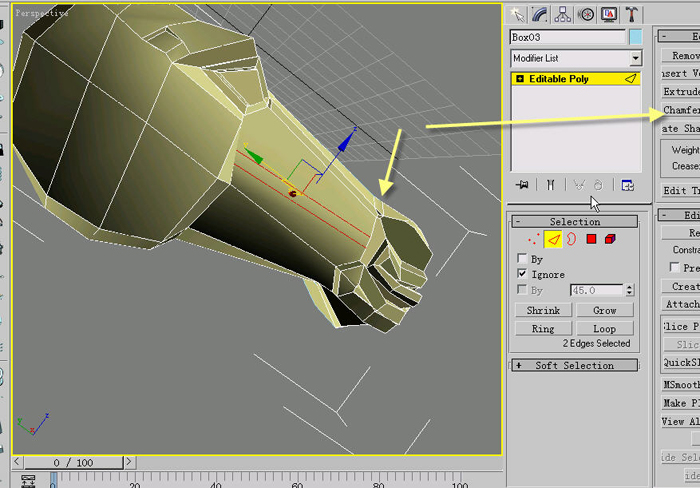The image size is (700, 488).
Task: Enable the By Vertex checkbox
Action: pos(521,259)
